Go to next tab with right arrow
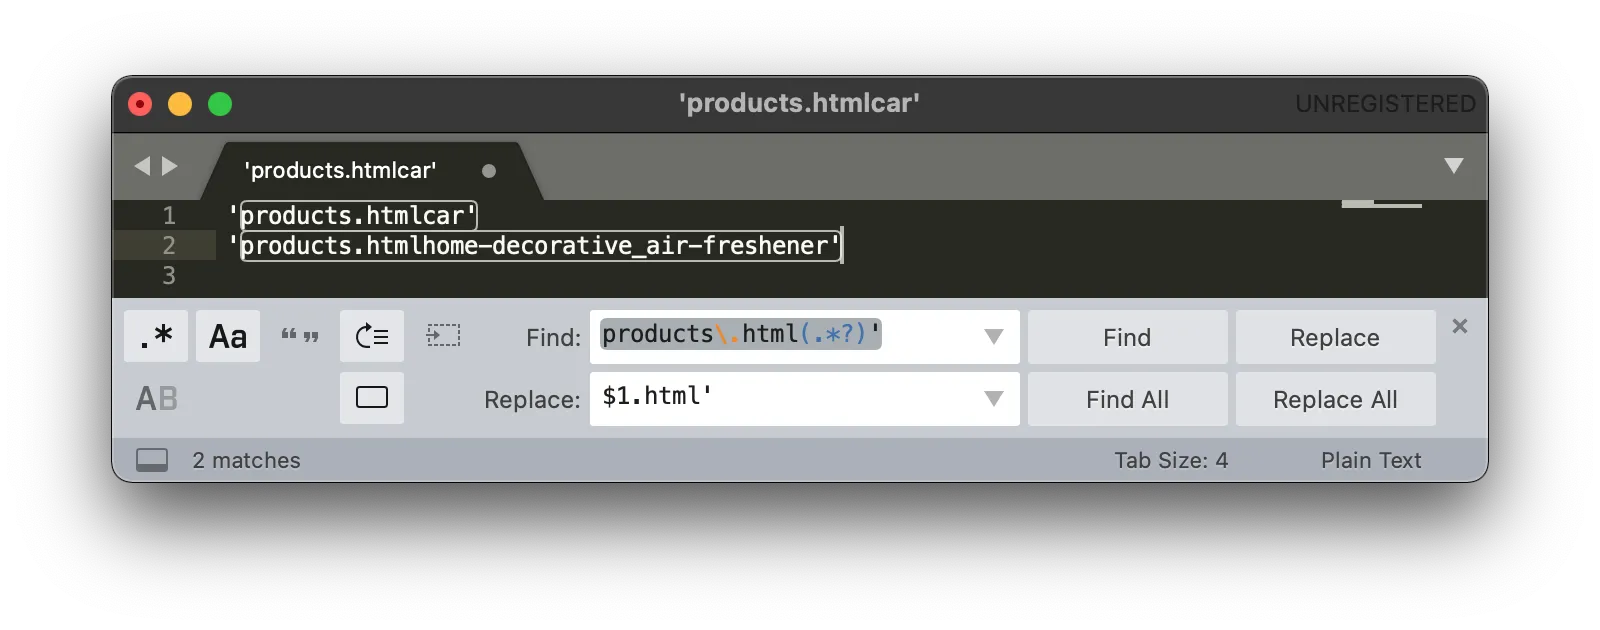Image resolution: width=1600 pixels, height=630 pixels. click(x=170, y=166)
